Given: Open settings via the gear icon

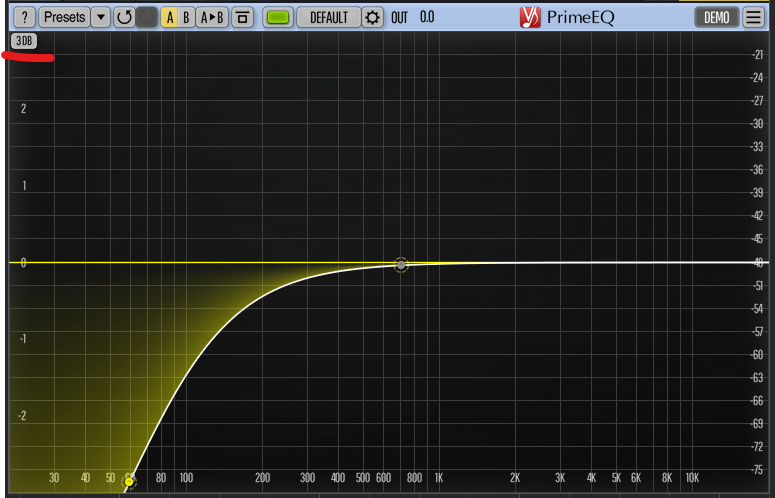Looking at the screenshot, I should coord(372,17).
